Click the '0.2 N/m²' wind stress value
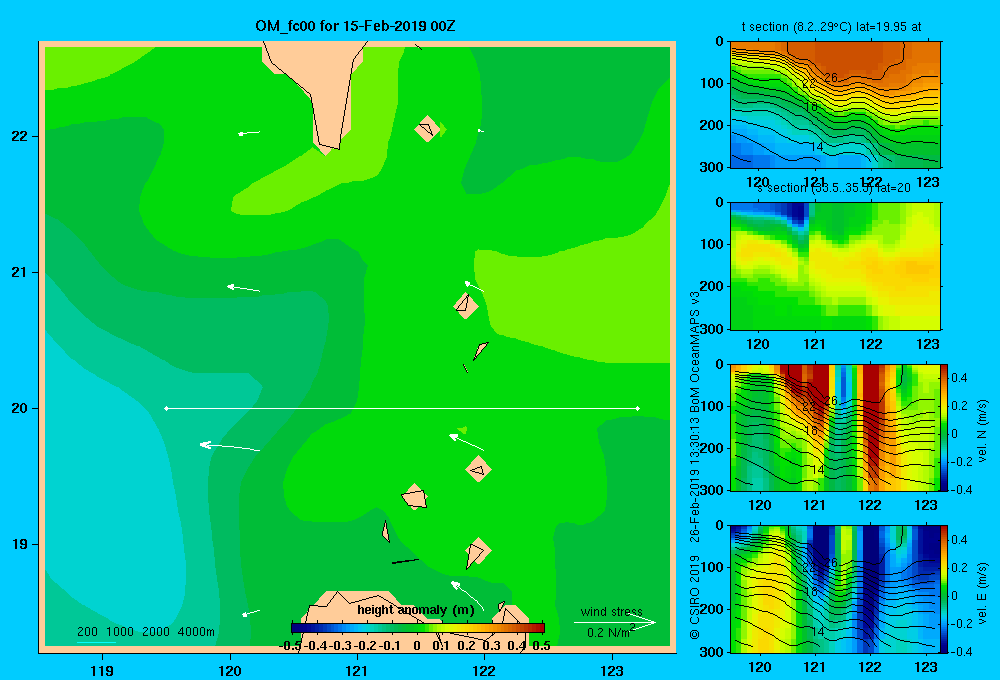1000x680 pixels. click(x=611, y=632)
